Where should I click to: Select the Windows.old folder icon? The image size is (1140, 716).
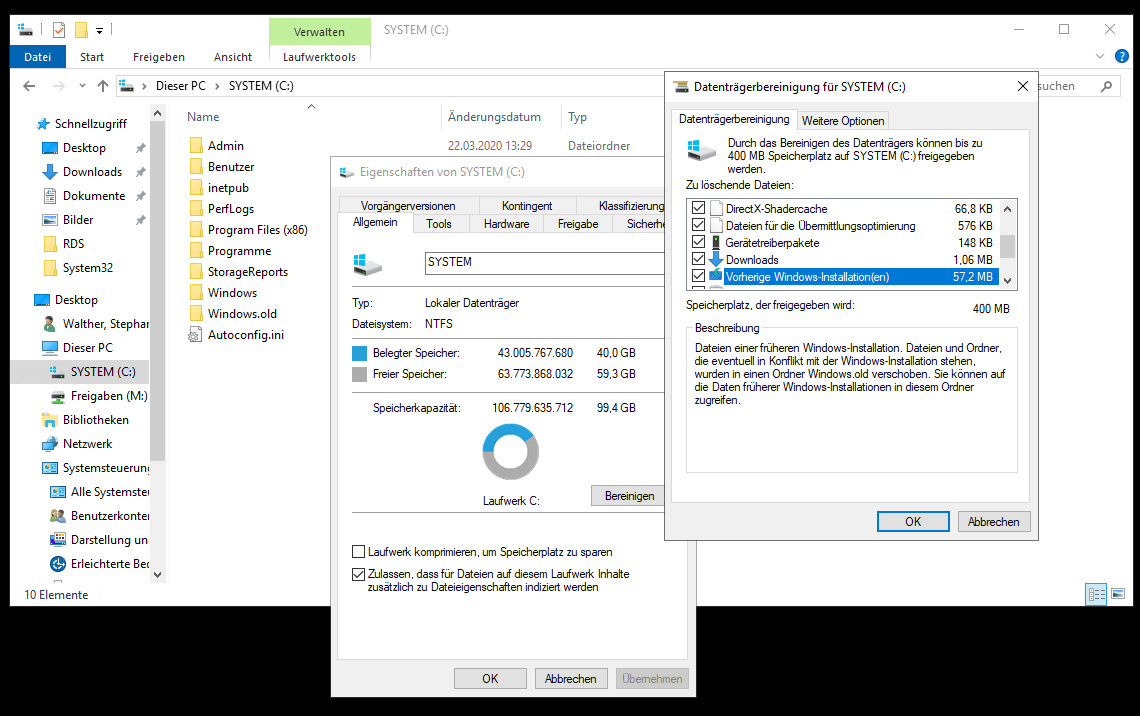(x=196, y=313)
